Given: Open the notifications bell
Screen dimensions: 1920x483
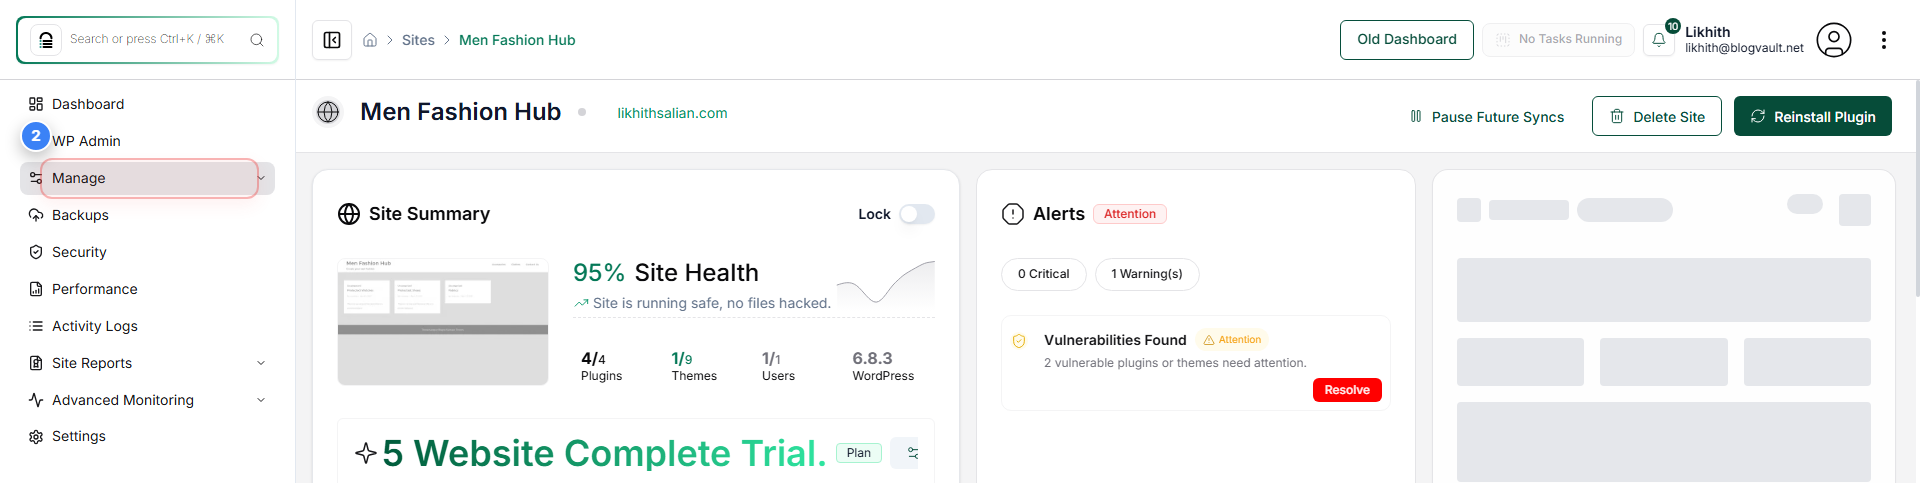Looking at the screenshot, I should point(1659,40).
